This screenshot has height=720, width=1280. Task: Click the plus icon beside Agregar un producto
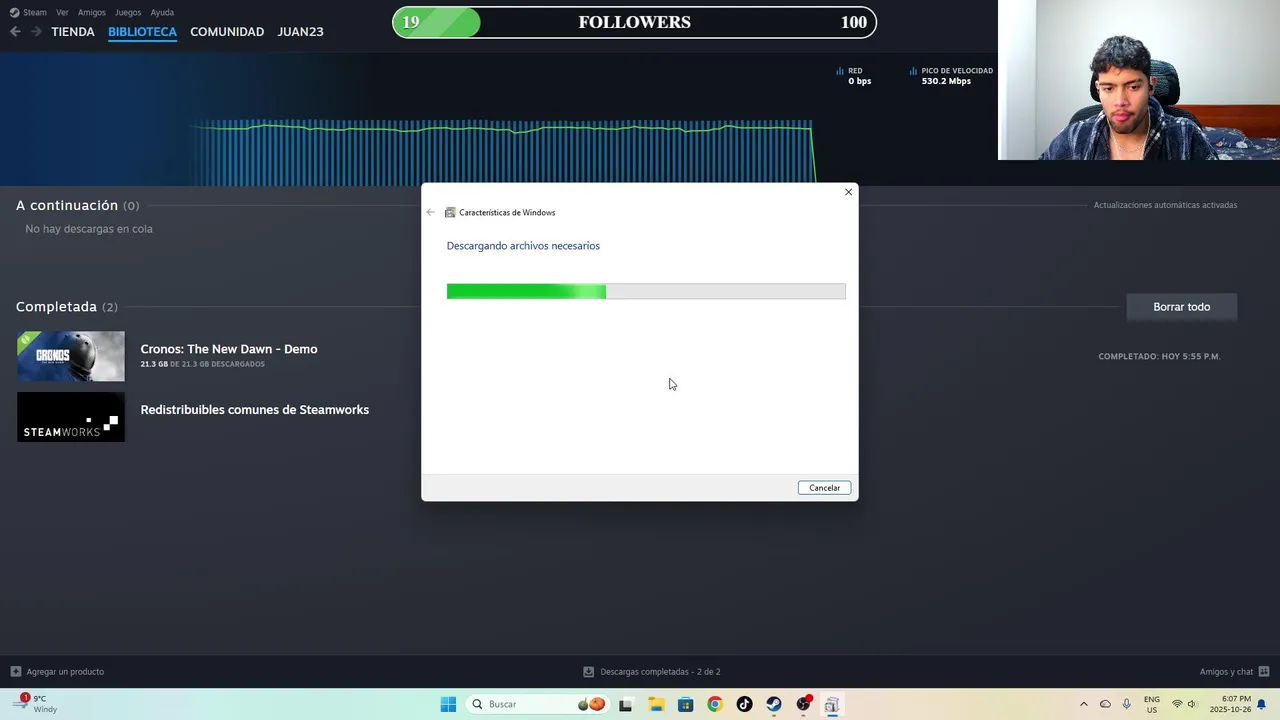(15, 672)
